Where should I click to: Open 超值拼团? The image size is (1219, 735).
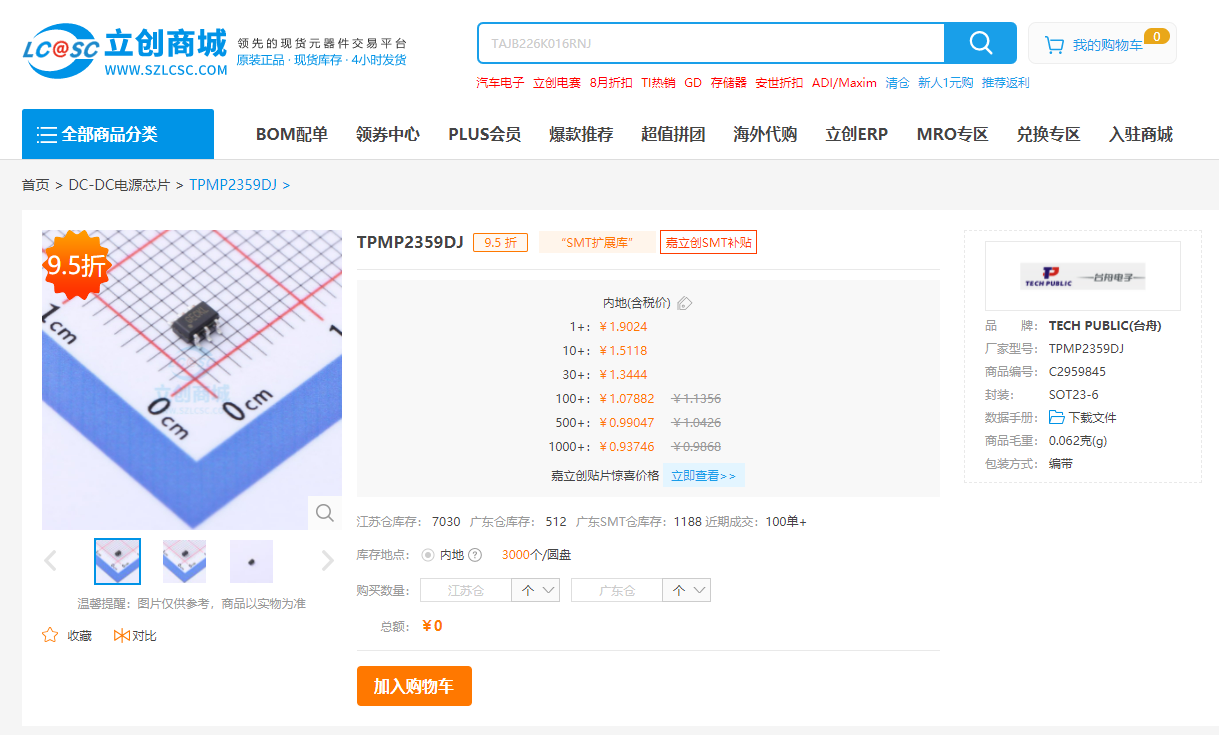click(673, 134)
